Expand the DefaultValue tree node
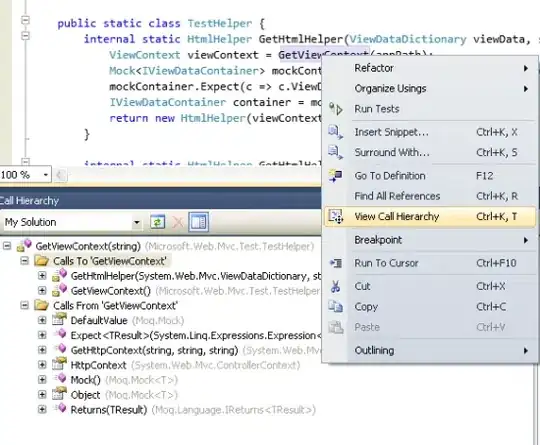 (42, 320)
